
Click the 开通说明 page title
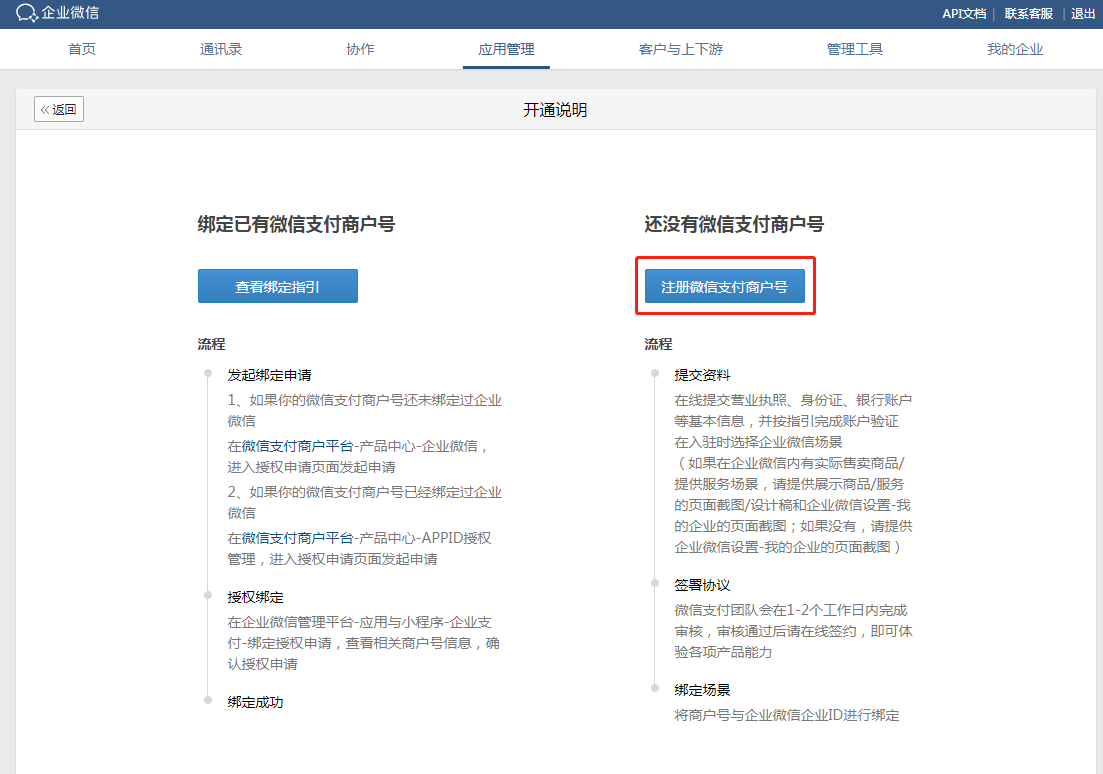(555, 110)
